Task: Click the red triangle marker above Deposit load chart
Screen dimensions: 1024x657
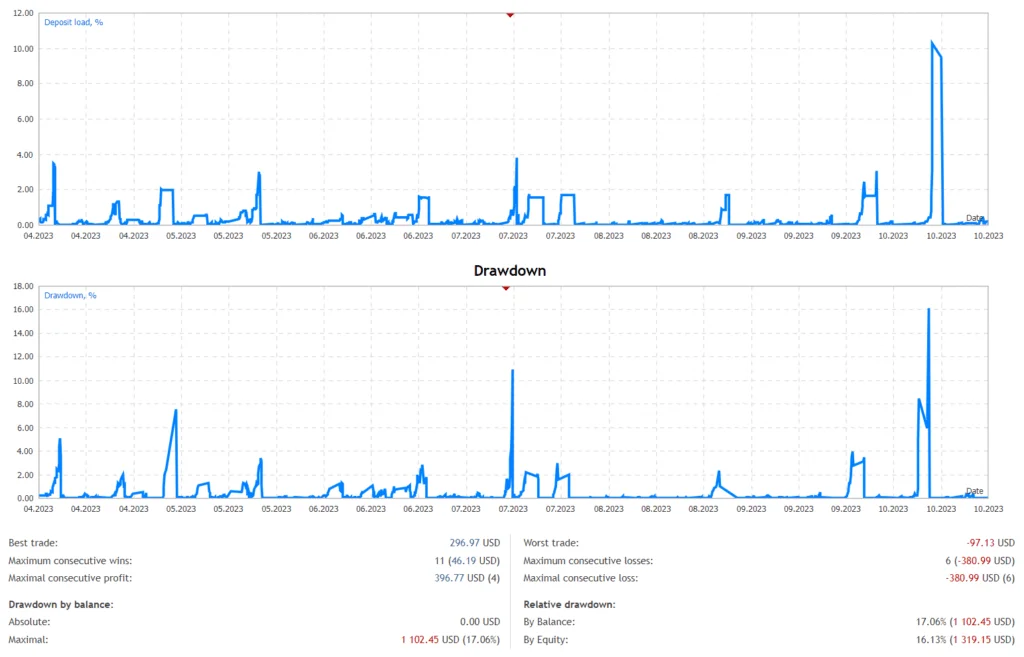Action: tap(510, 14)
